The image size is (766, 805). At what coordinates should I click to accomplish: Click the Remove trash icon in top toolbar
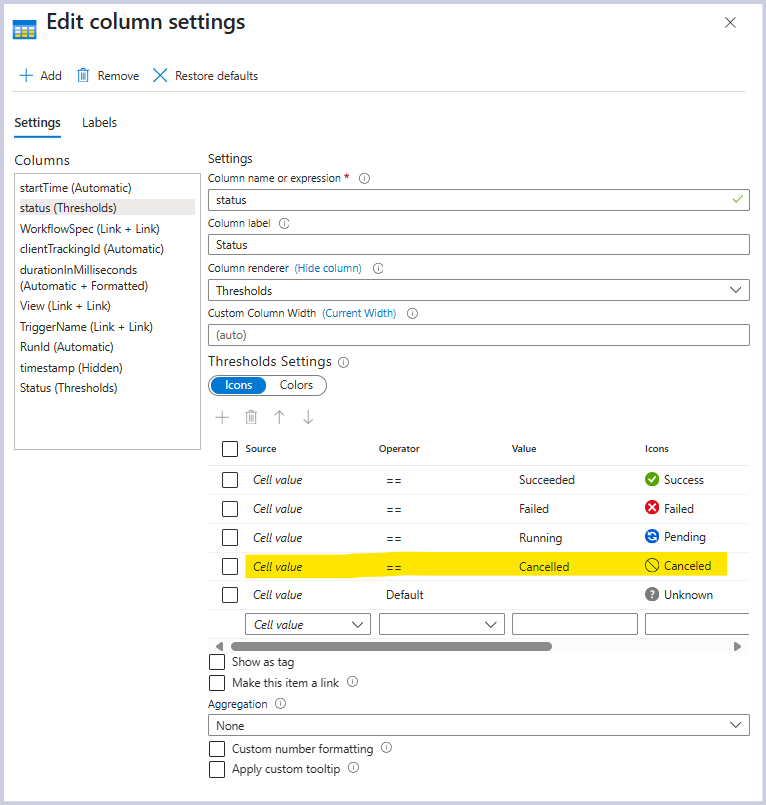(x=84, y=76)
